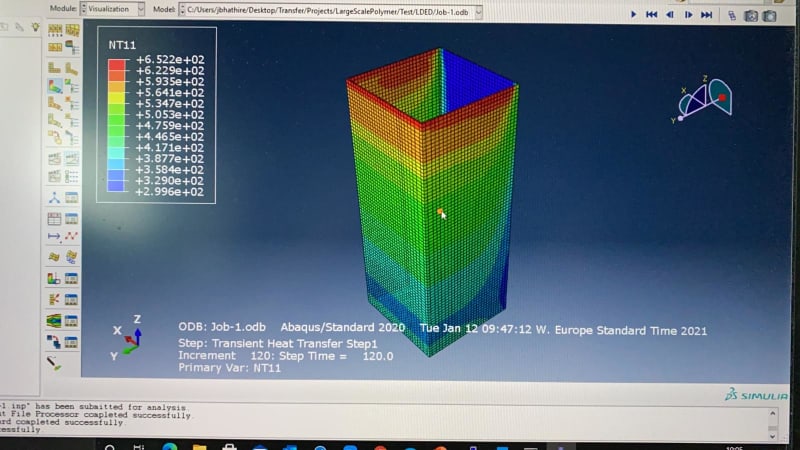The width and height of the screenshot is (800, 450).
Task: Click the 'Step: Transient Heat Transfer Step1' text
Action: (278, 343)
